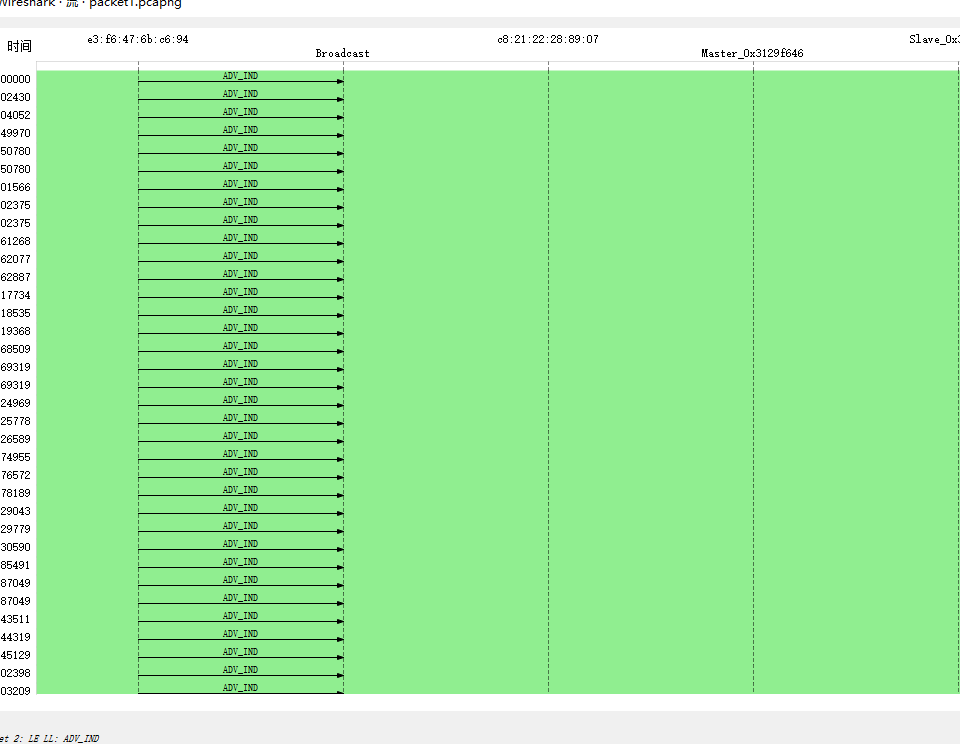Select the time entry 02430
Viewport: 960px width, 744px height.
tap(15, 97)
